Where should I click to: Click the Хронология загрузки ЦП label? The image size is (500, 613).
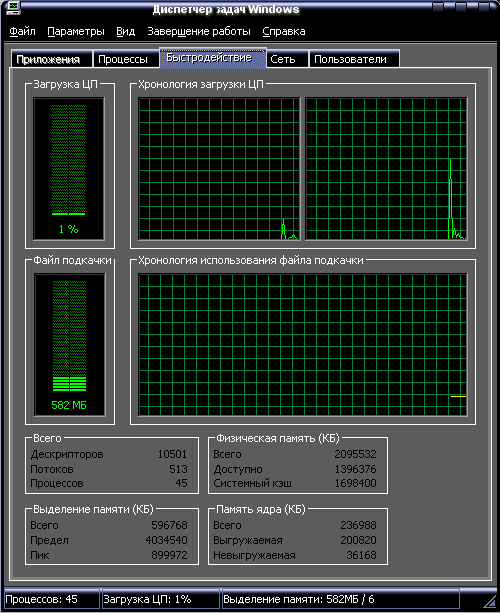coord(201,84)
